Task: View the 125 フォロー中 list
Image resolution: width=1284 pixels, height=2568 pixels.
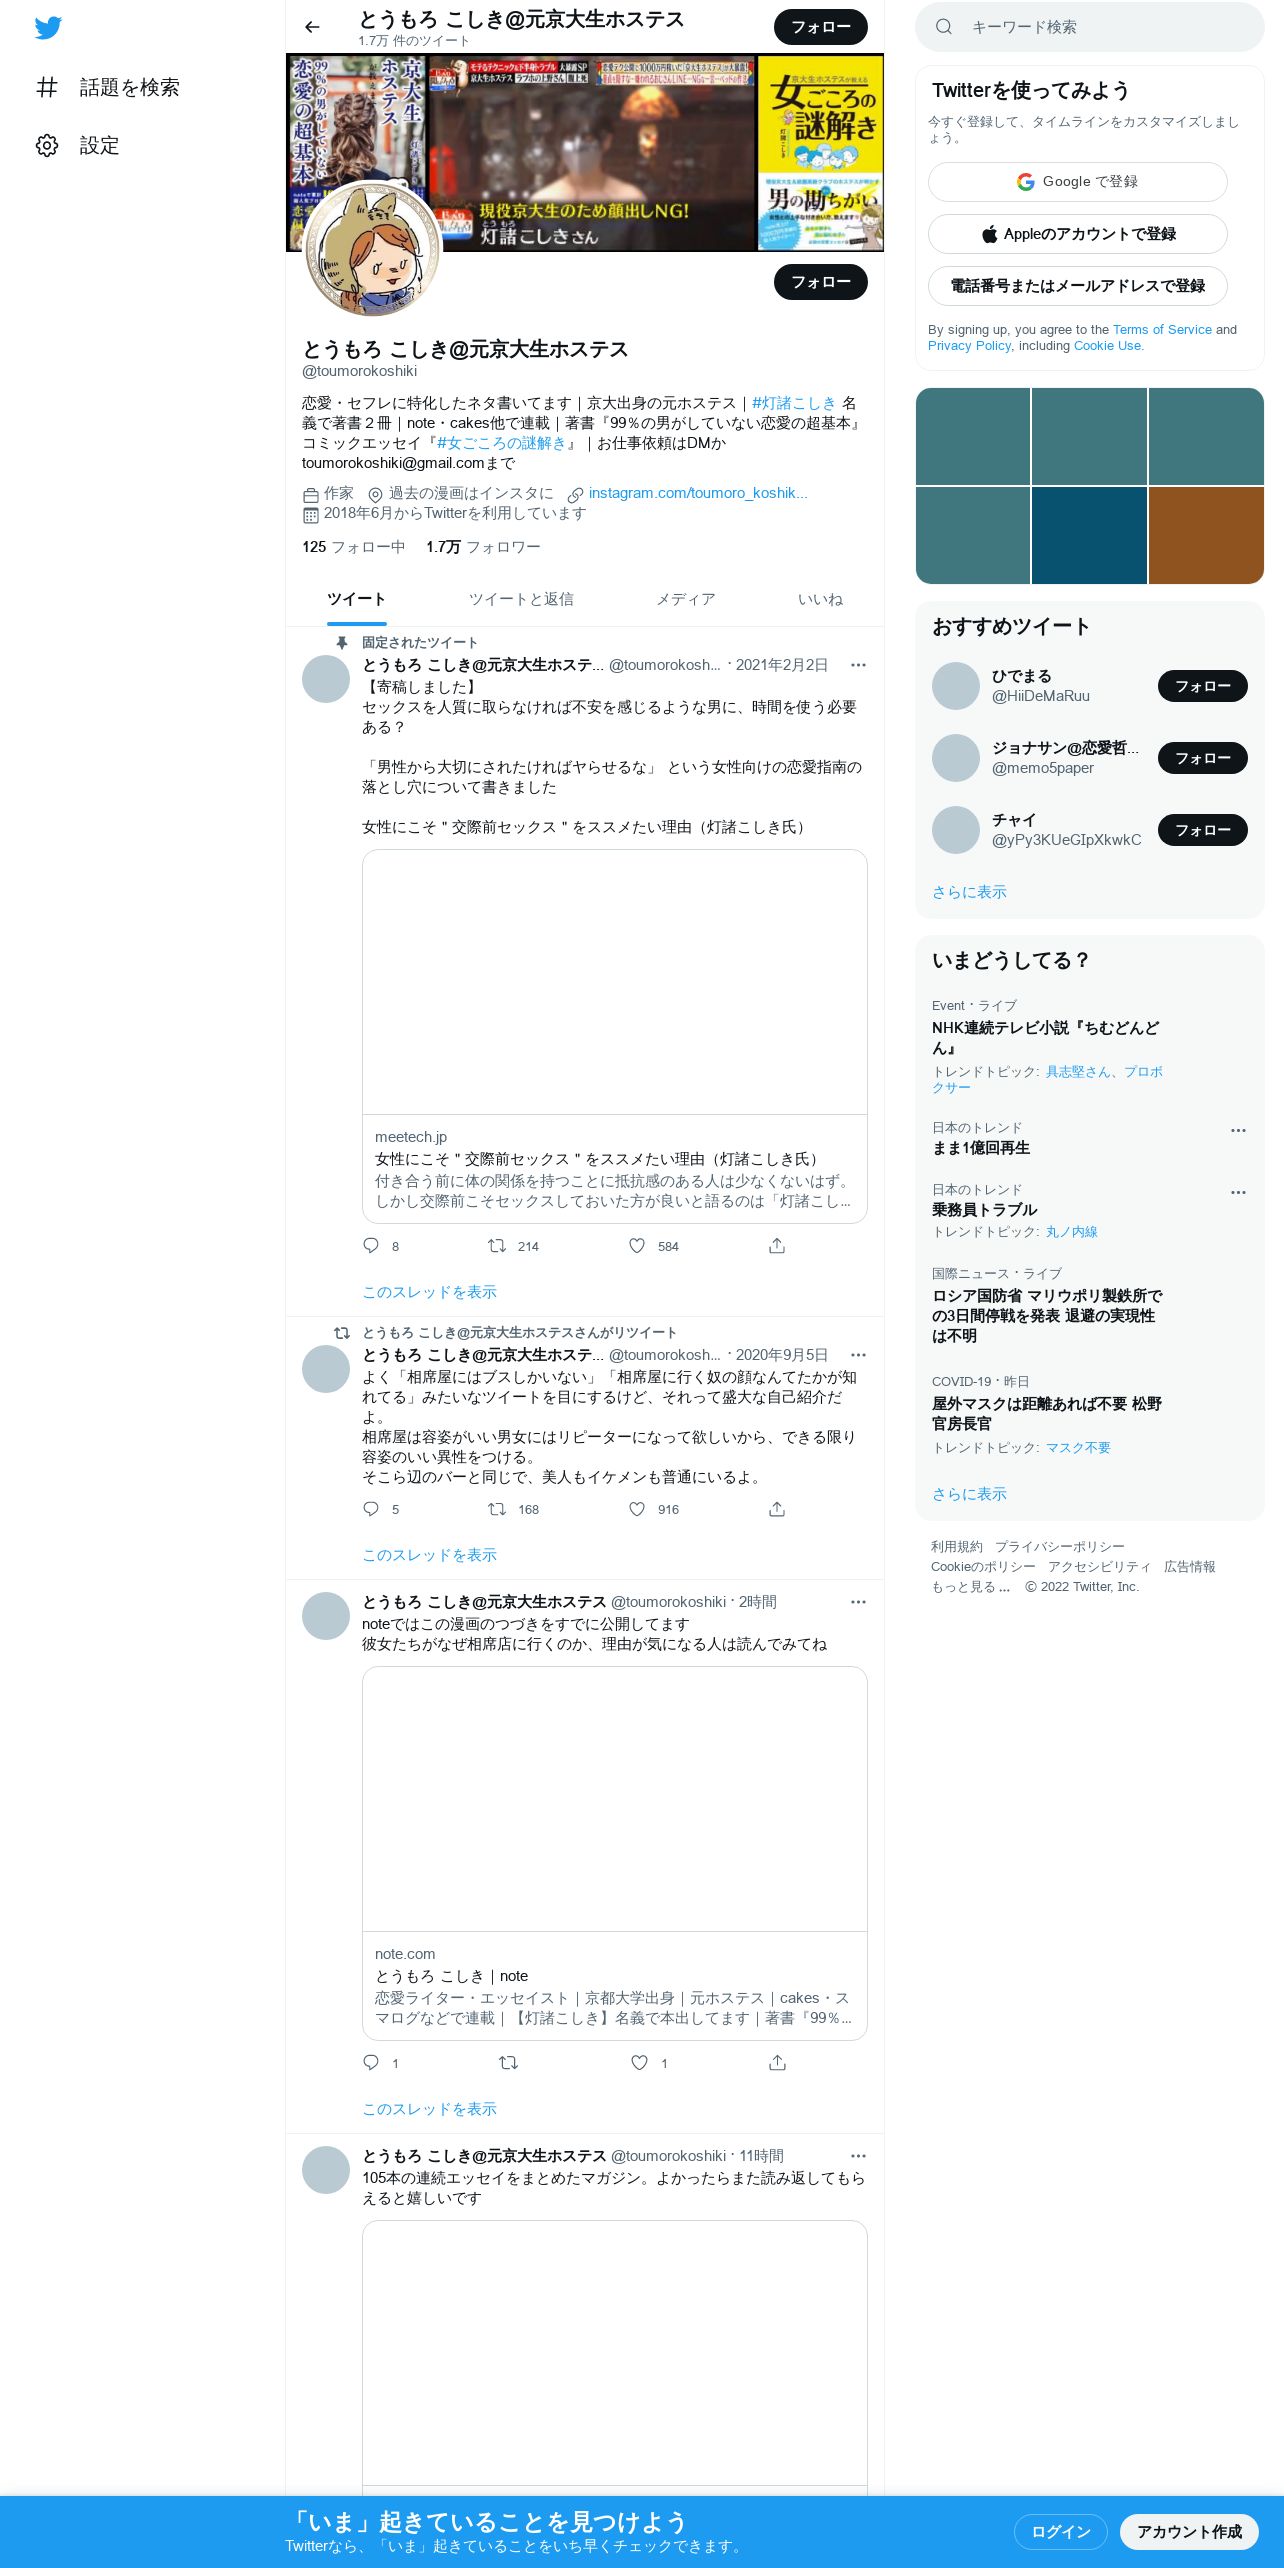Action: point(354,547)
